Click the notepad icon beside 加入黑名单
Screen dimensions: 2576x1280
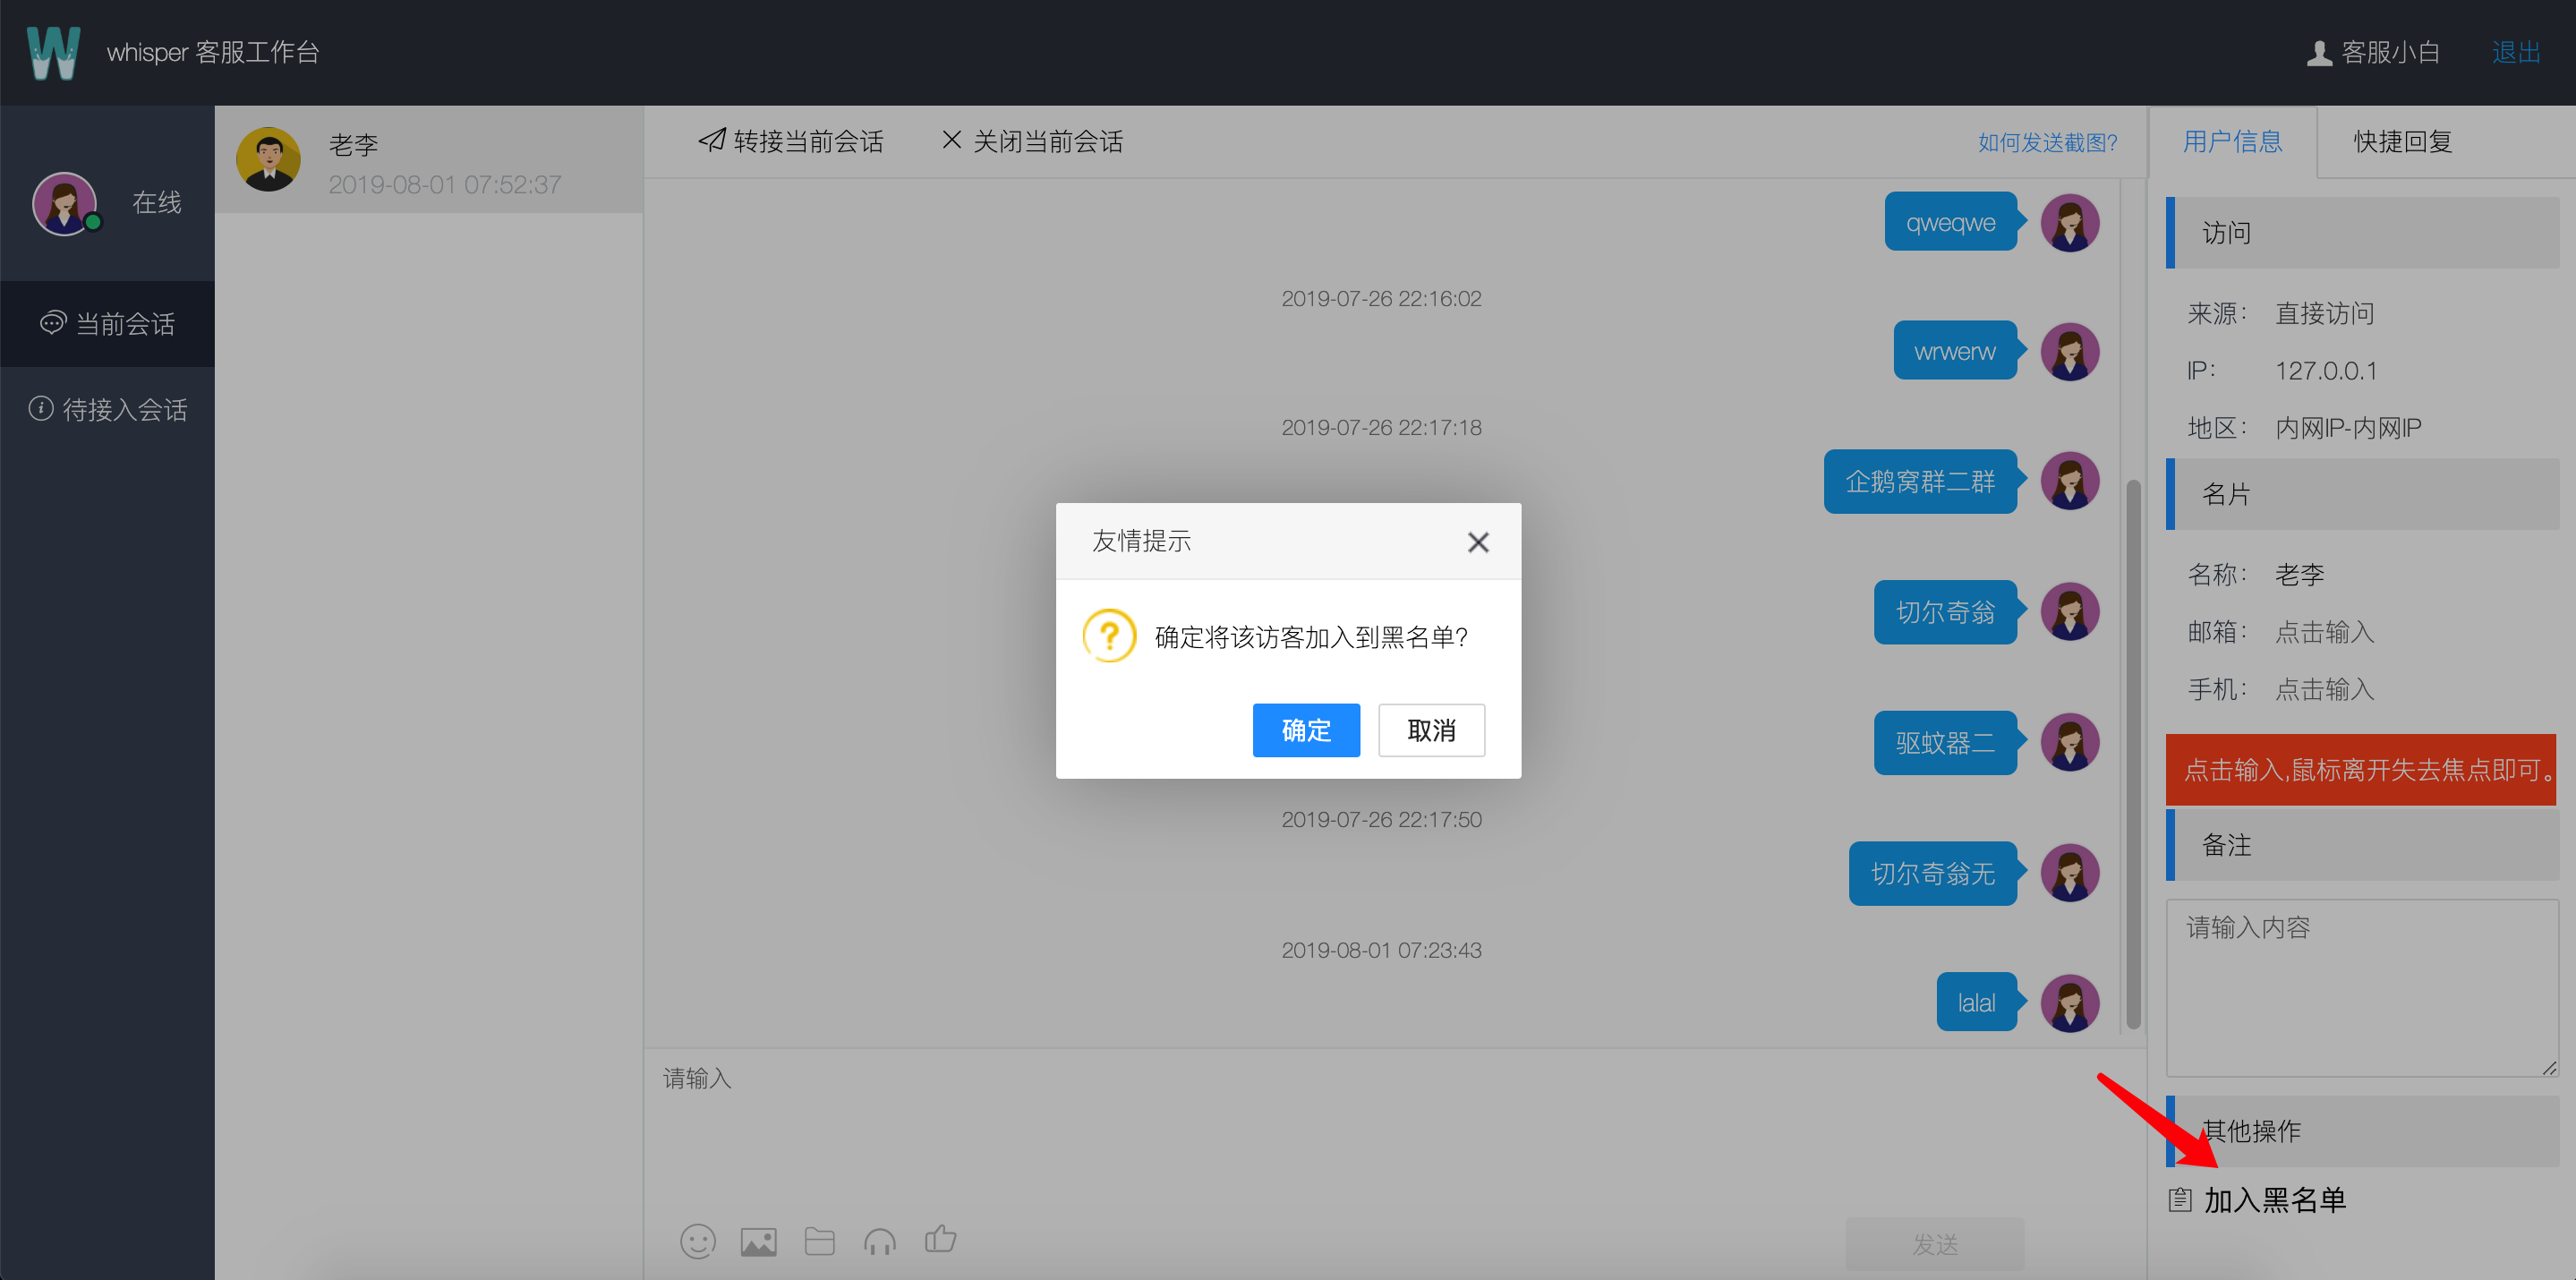(2180, 1200)
